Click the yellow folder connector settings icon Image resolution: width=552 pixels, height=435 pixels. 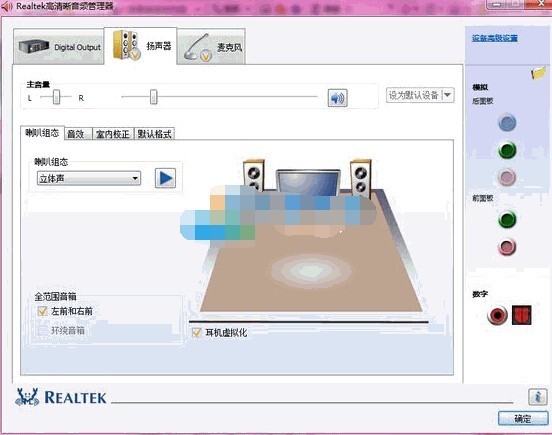538,73
